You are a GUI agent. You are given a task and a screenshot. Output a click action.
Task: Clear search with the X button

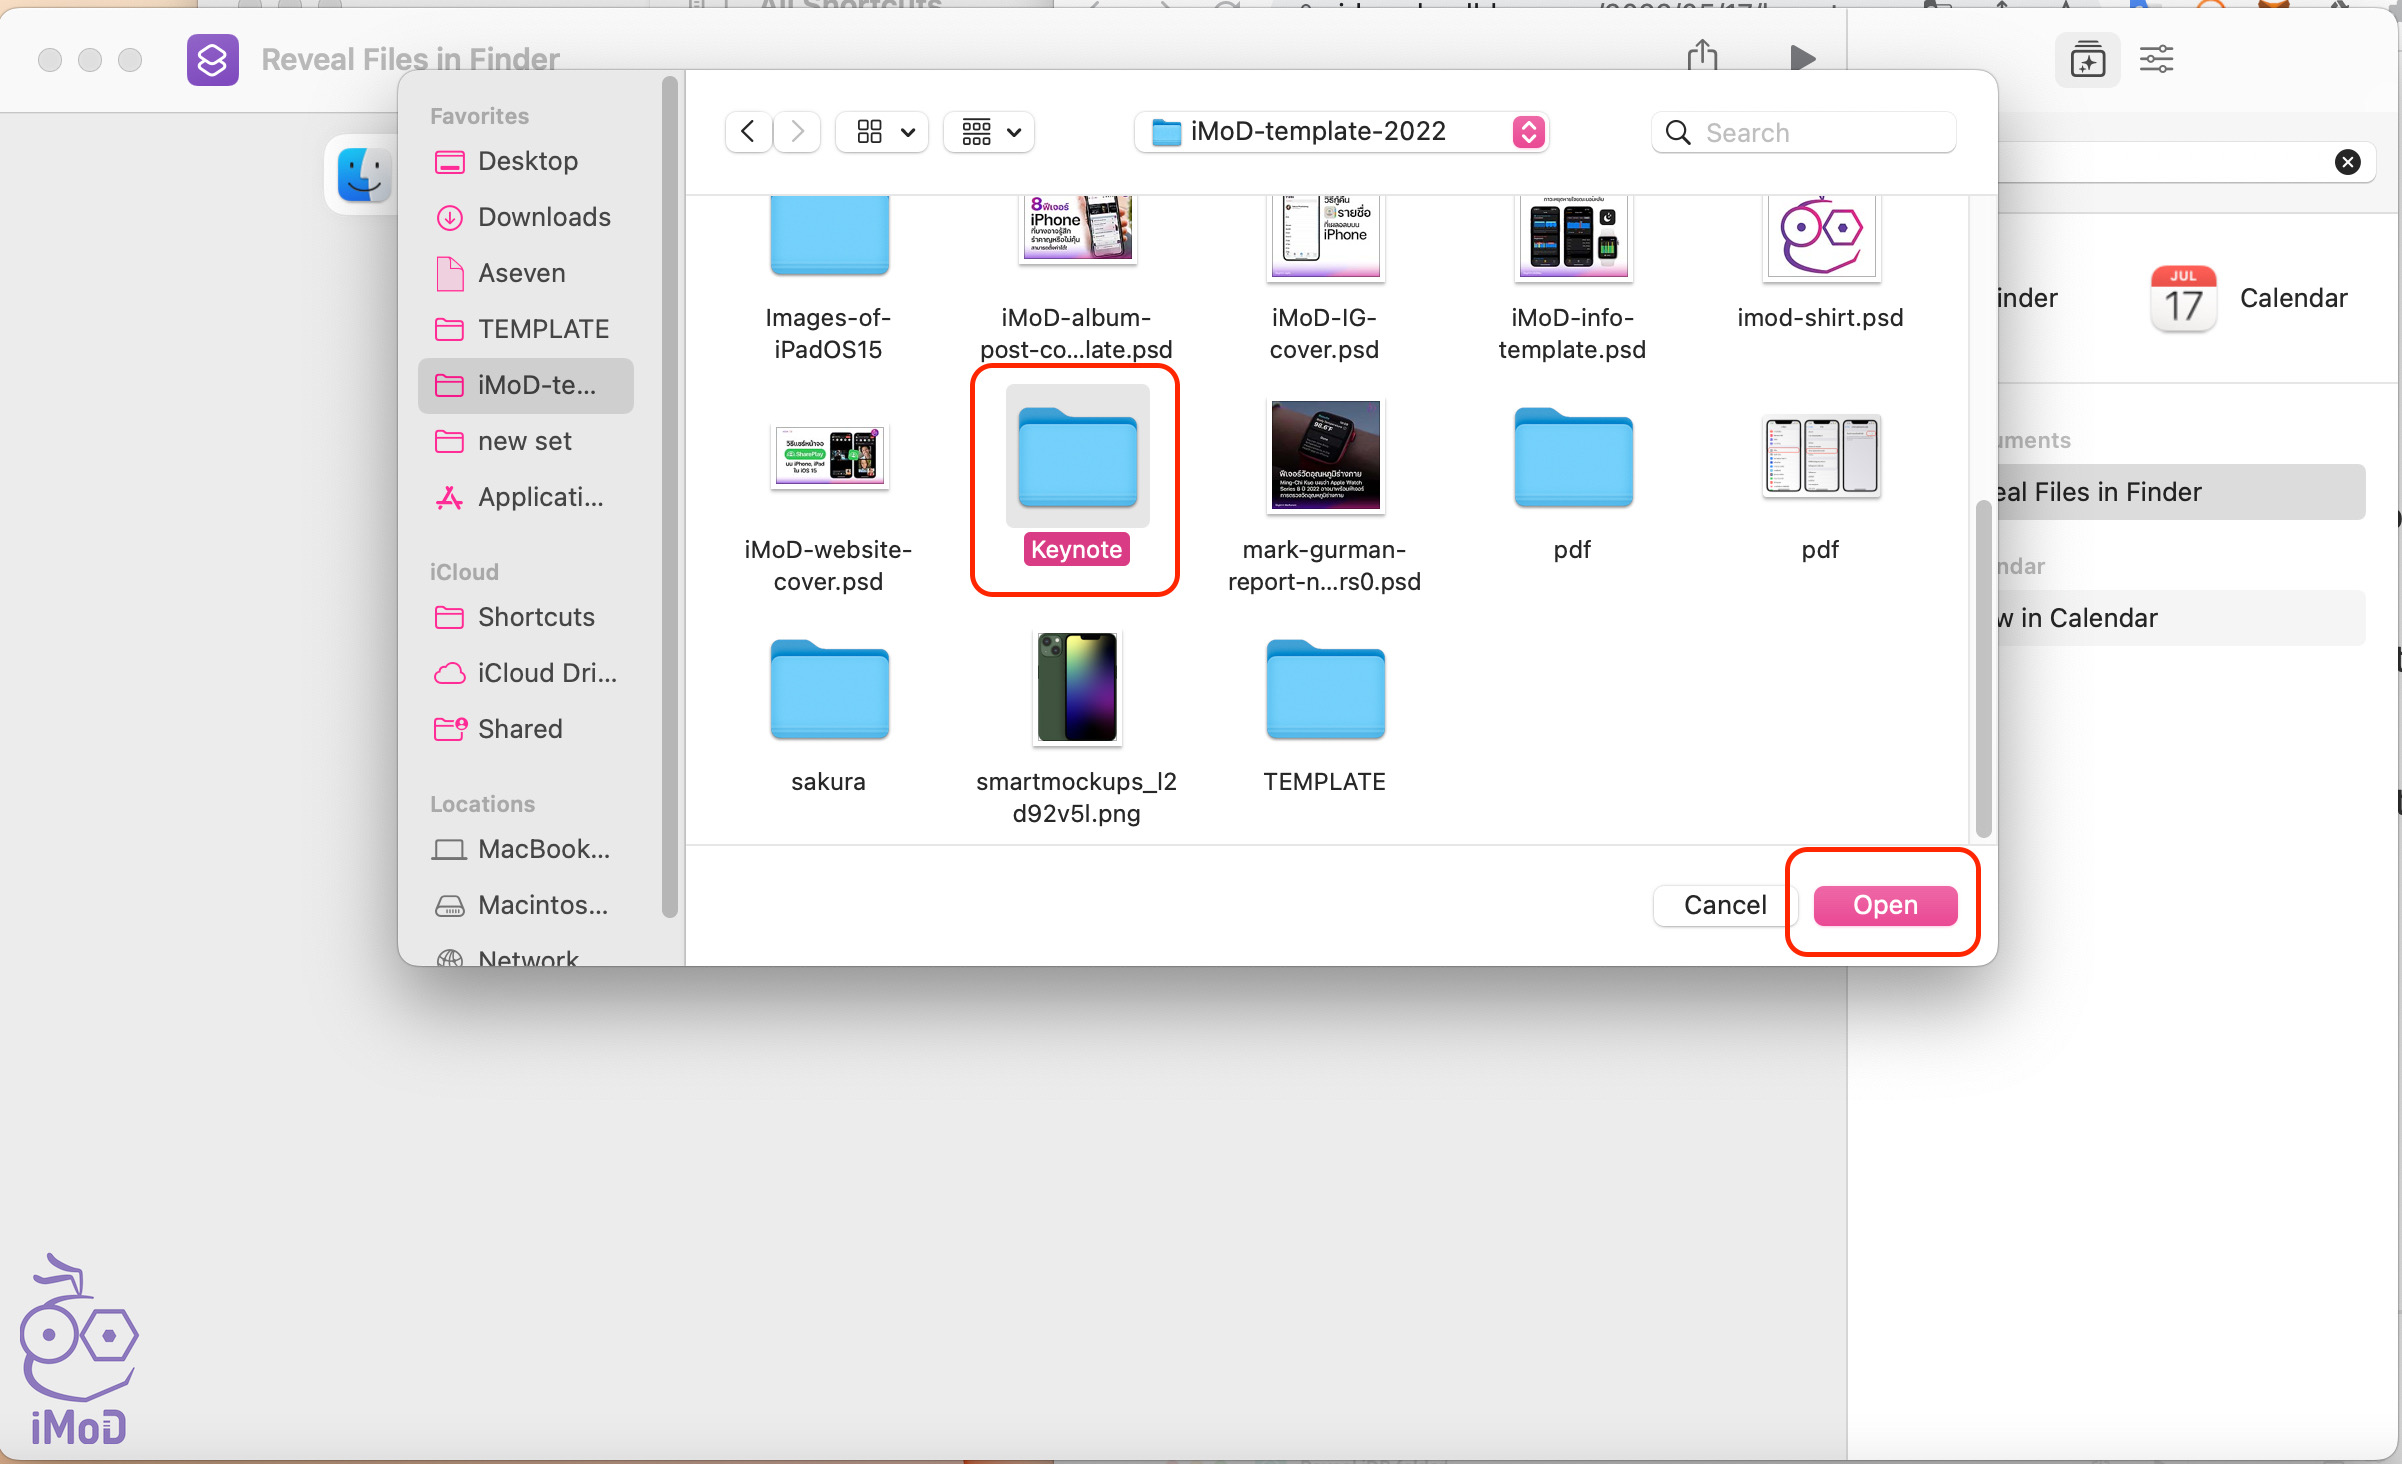coord(2347,162)
